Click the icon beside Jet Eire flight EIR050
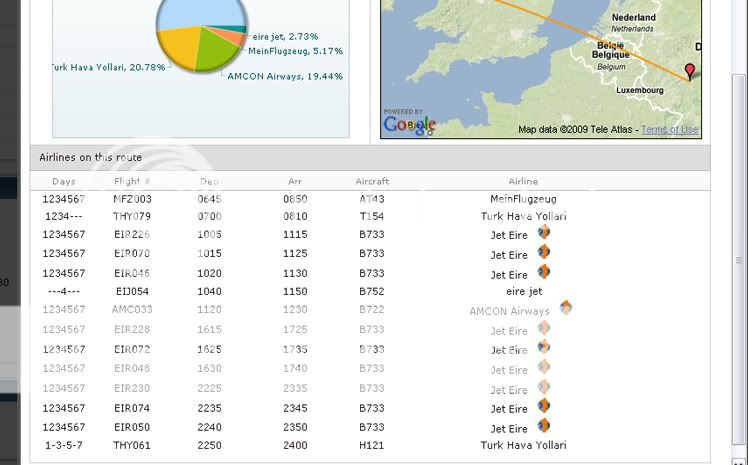 (x=544, y=426)
